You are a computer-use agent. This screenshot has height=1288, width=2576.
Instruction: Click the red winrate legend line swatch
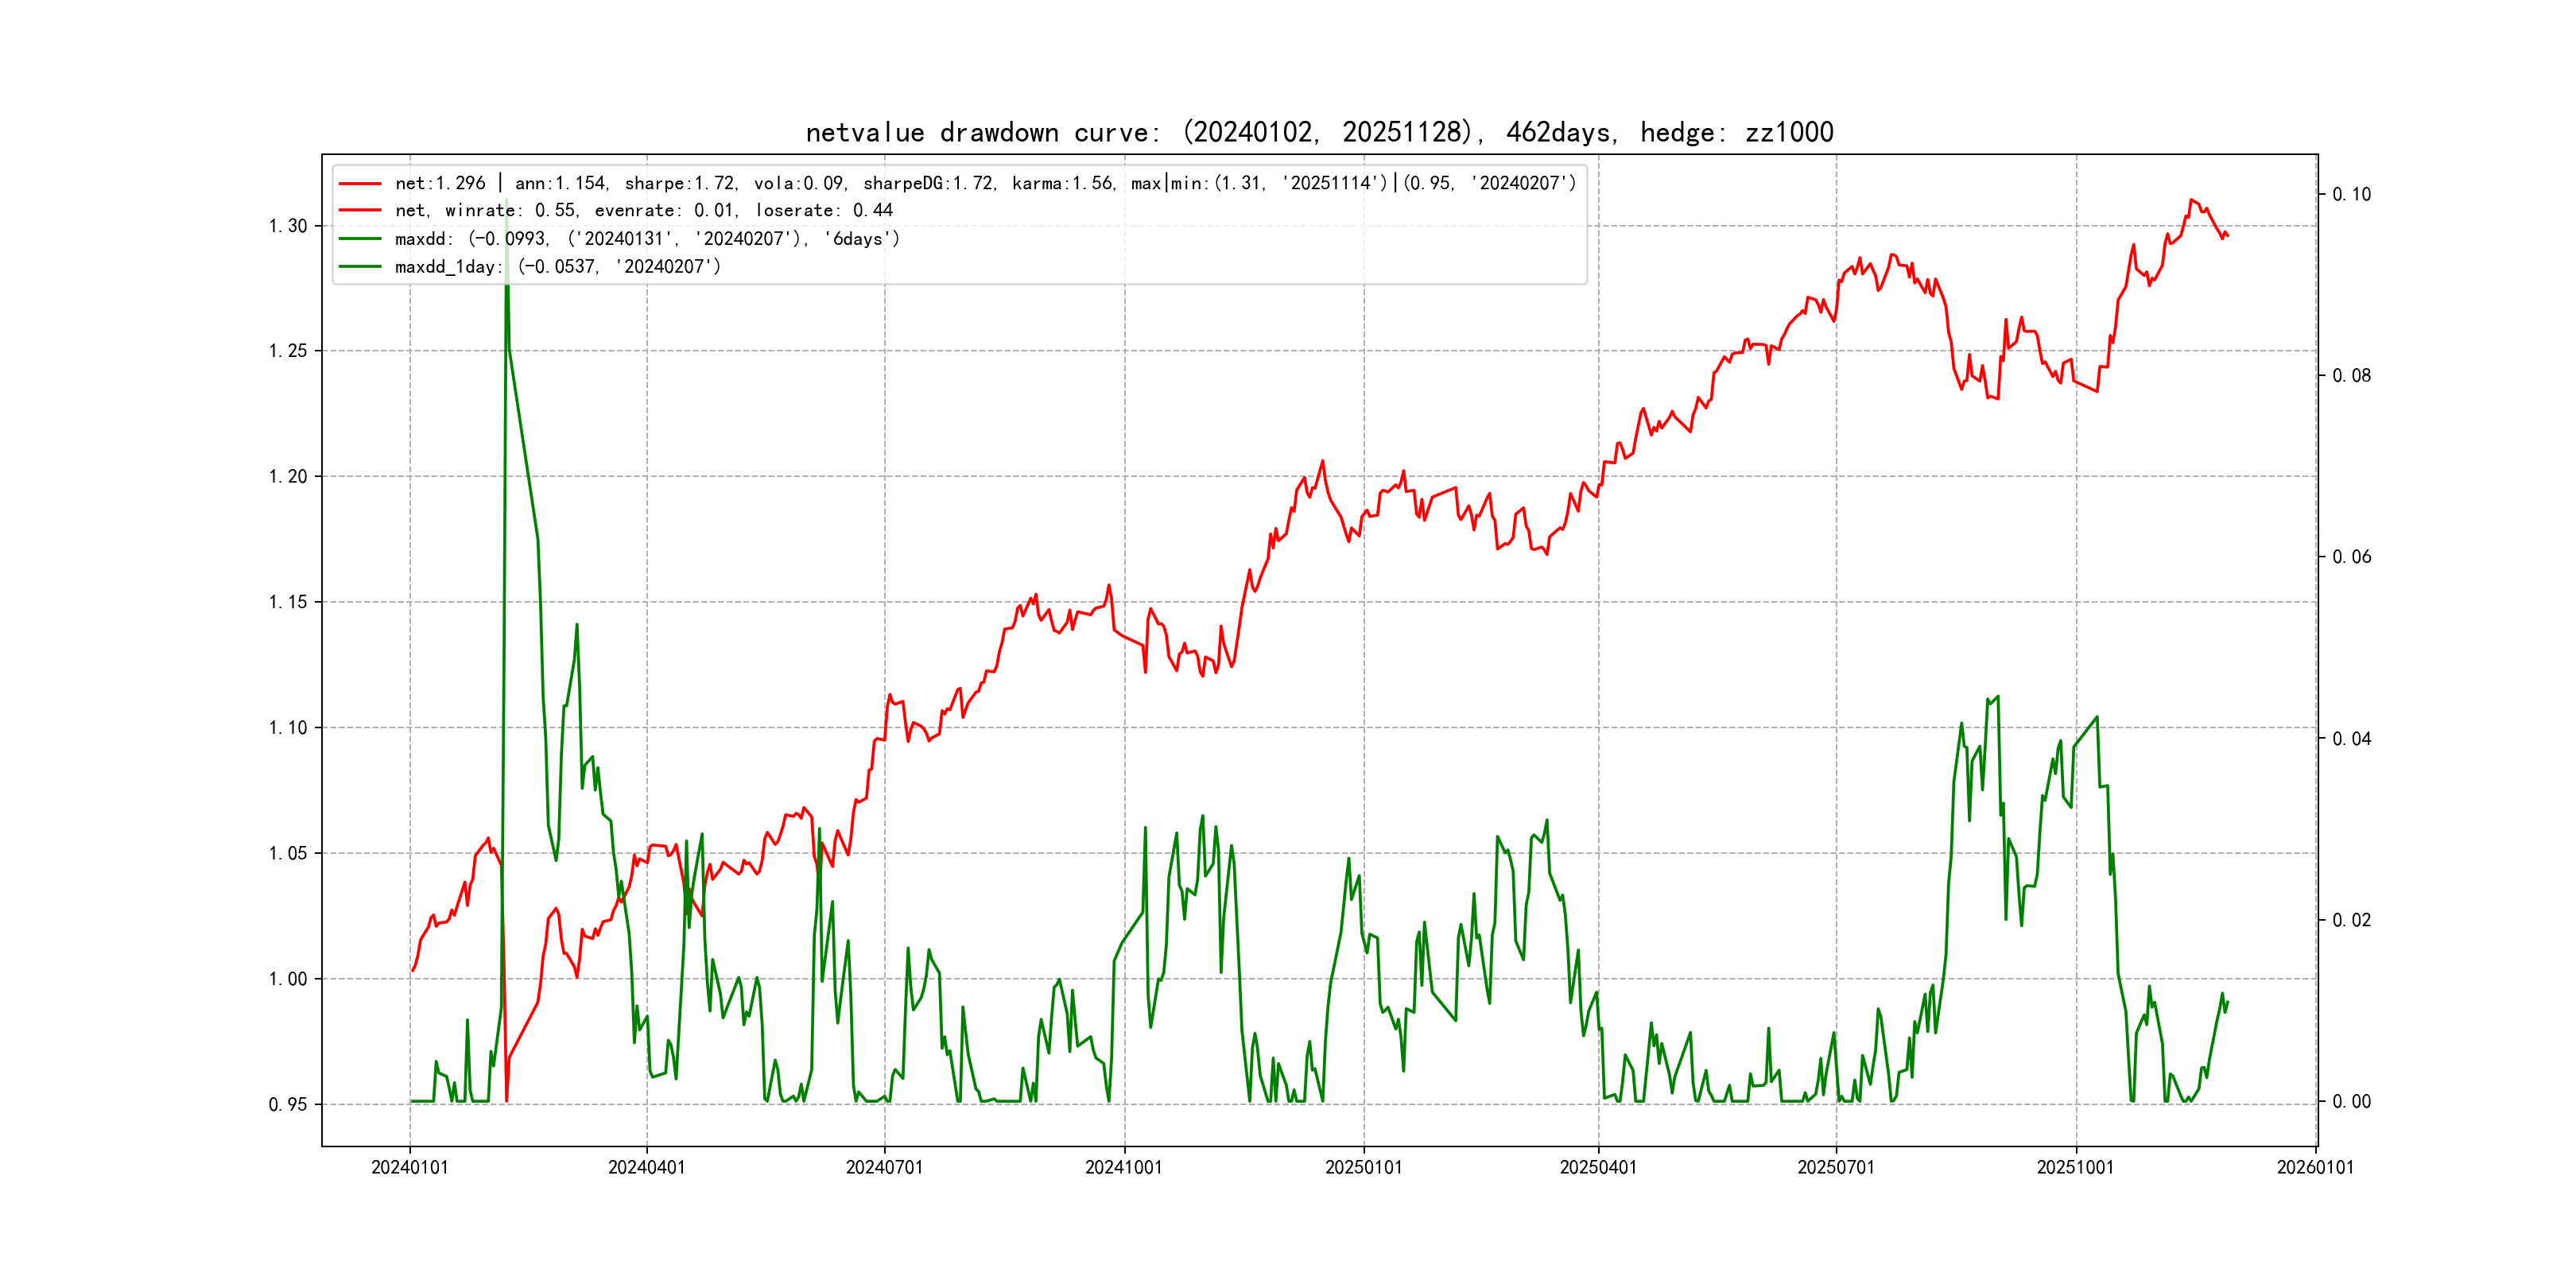360,211
